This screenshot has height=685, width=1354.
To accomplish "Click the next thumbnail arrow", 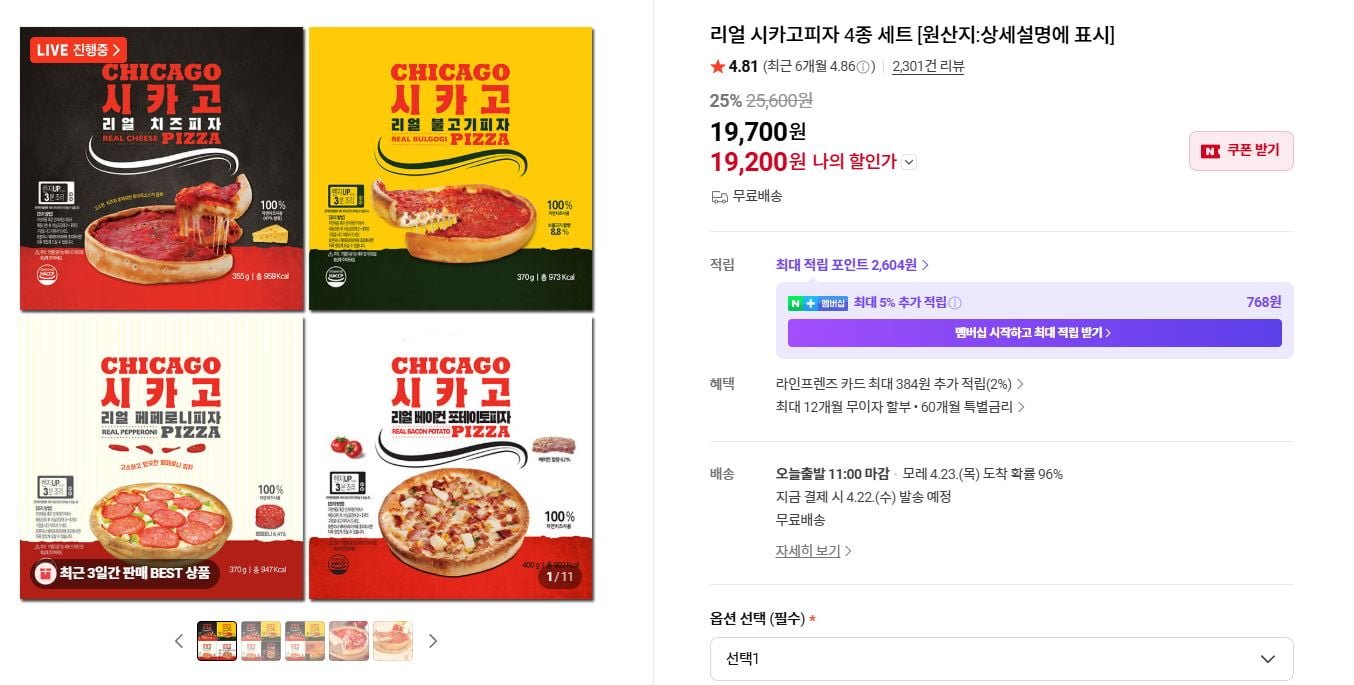I will (x=433, y=641).
